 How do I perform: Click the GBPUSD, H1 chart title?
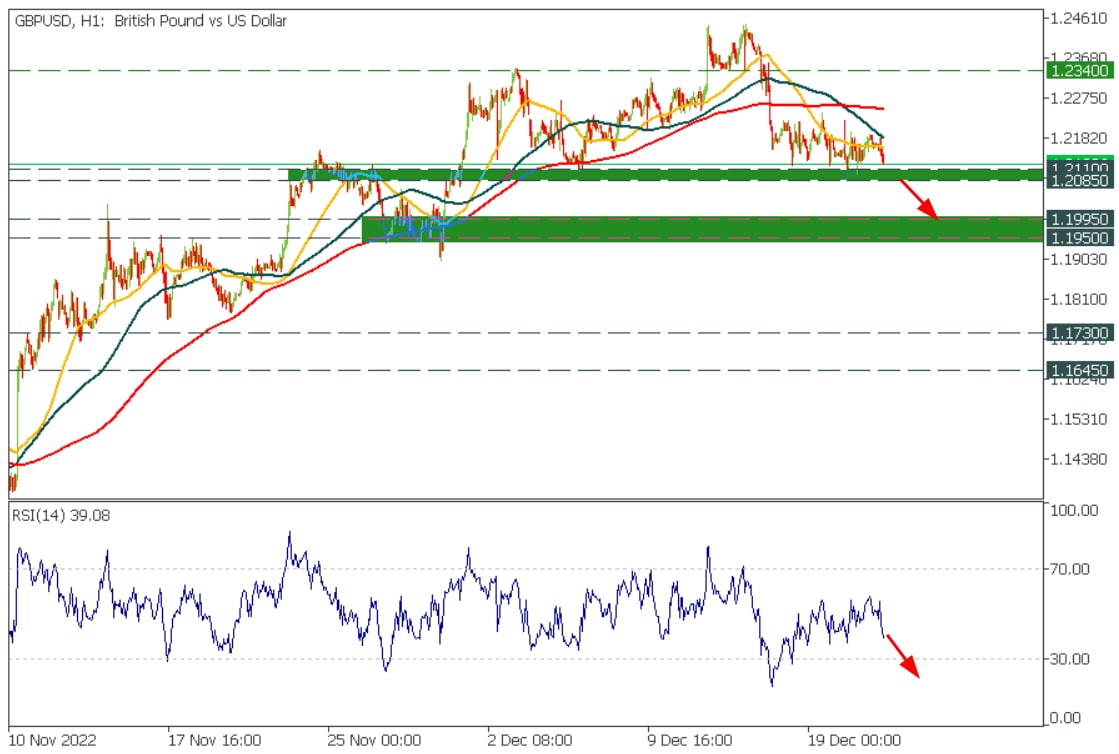(151, 21)
